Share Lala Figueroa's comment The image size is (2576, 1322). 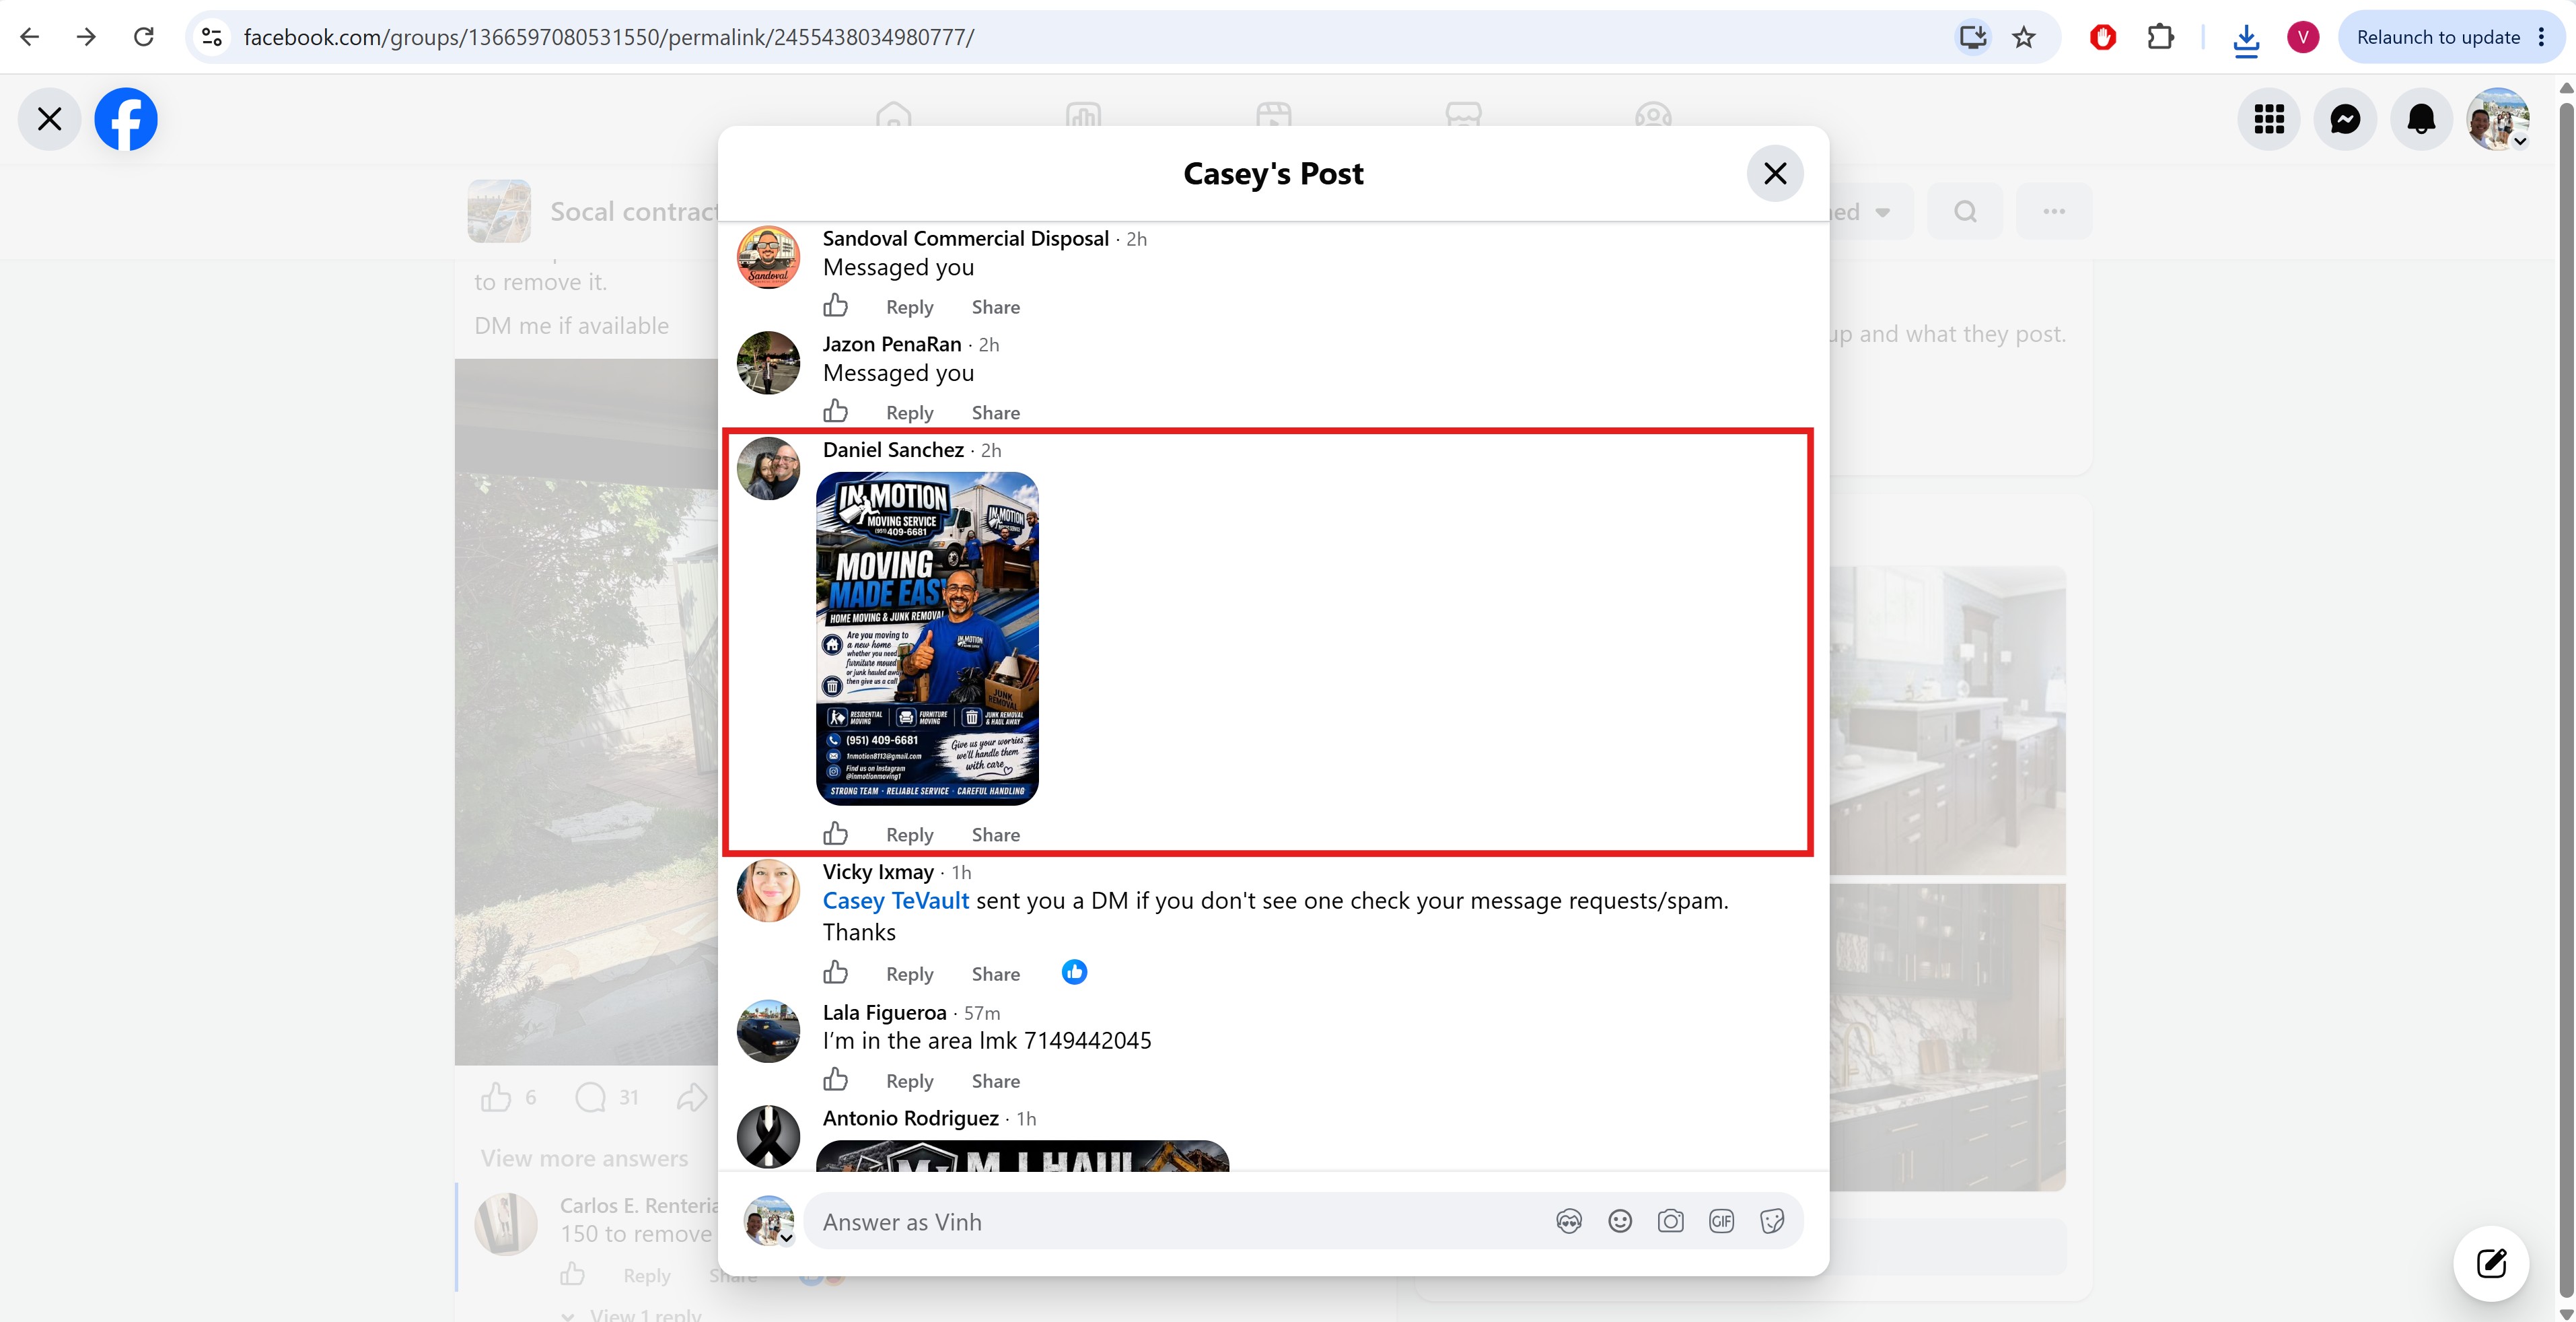(996, 1081)
